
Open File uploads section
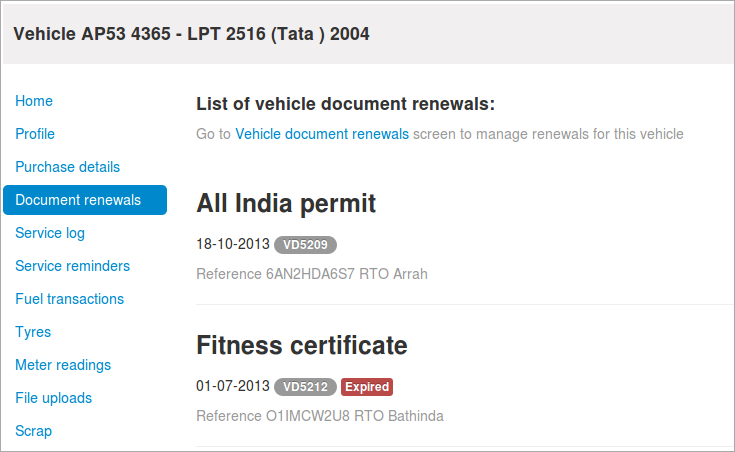click(x=53, y=398)
